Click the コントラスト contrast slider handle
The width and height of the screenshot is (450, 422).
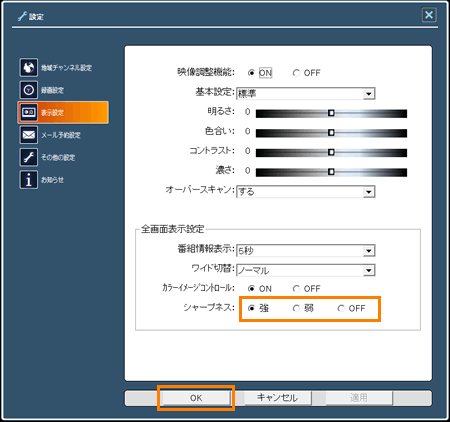(331, 152)
